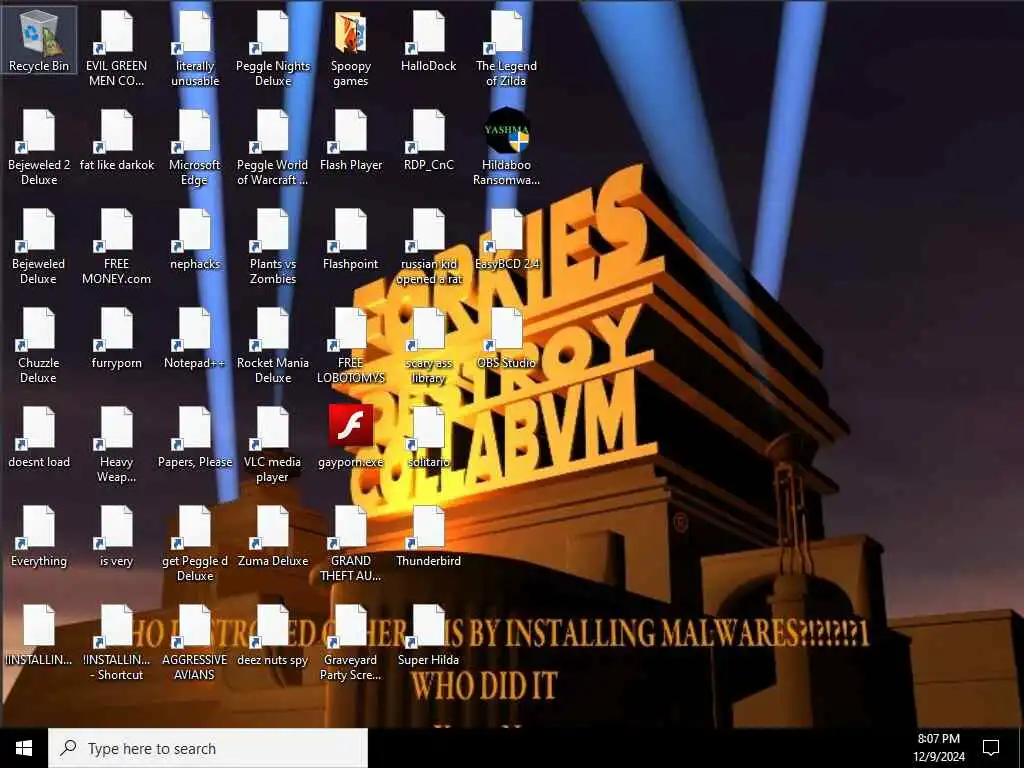Select the nephacks shortcut
The height and width of the screenshot is (768, 1024).
point(195,239)
